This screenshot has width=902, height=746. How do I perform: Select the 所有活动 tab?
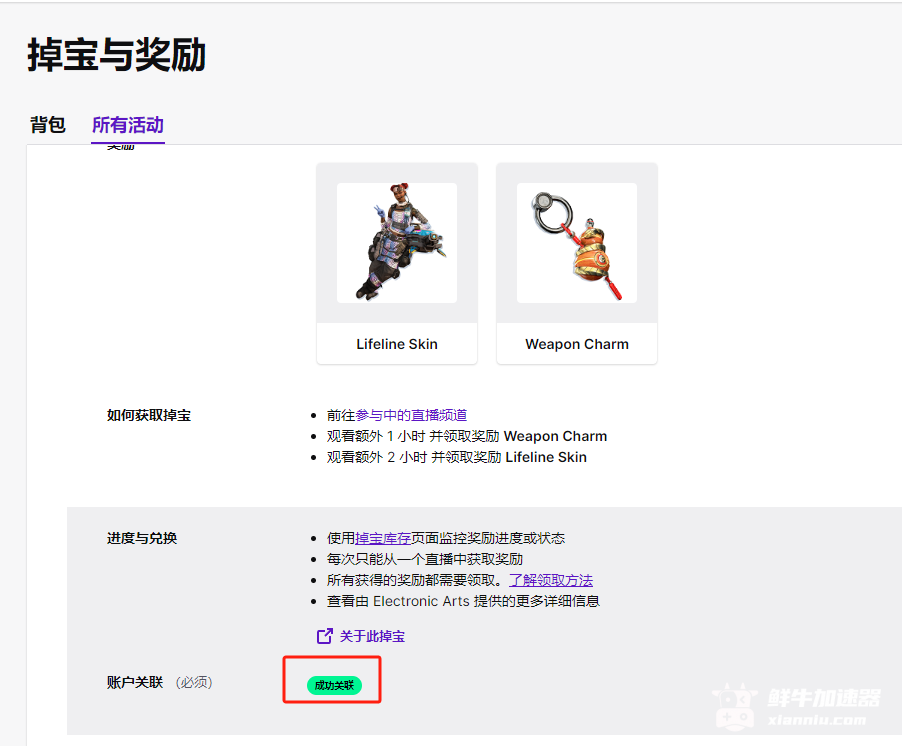128,125
